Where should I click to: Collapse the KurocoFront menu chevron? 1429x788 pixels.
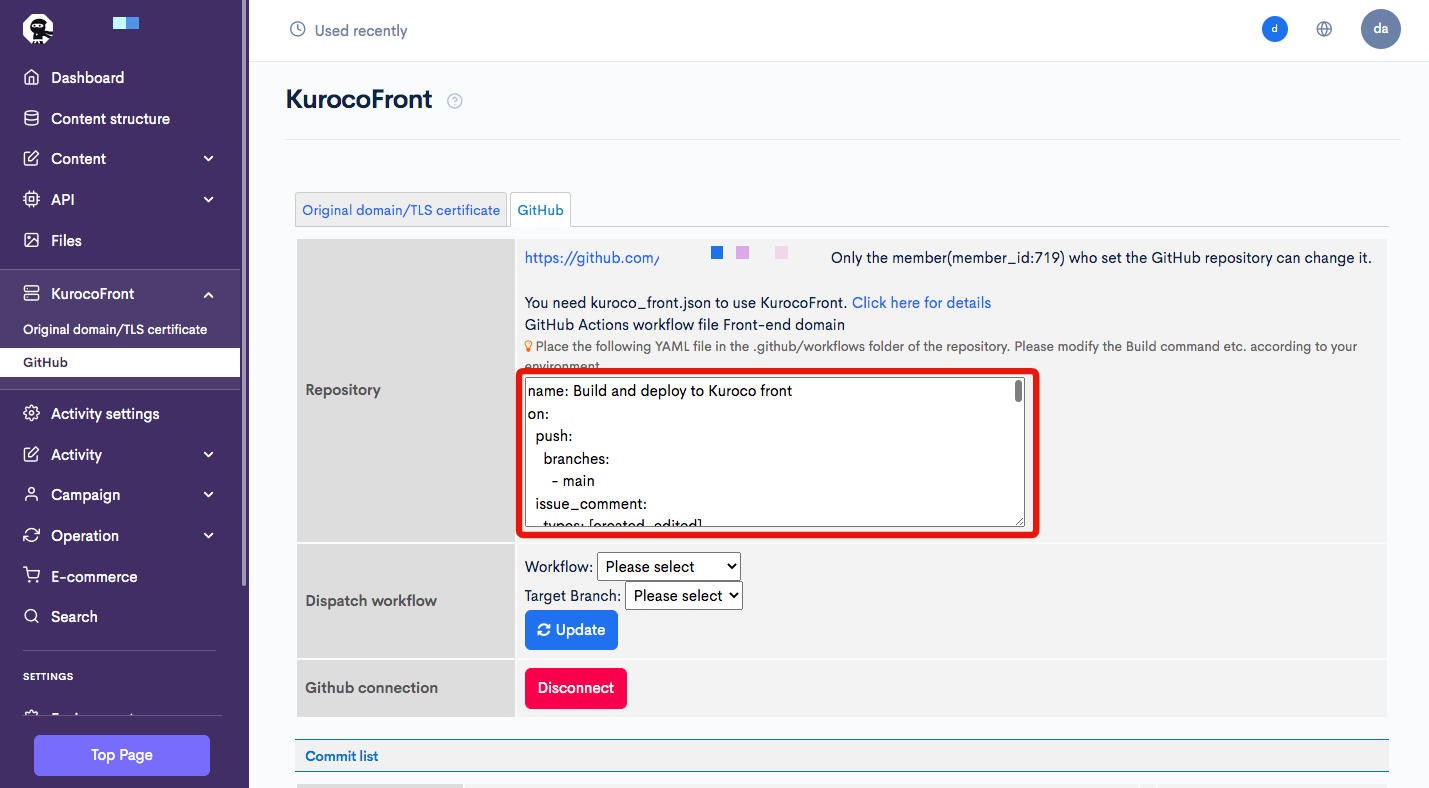tap(208, 294)
